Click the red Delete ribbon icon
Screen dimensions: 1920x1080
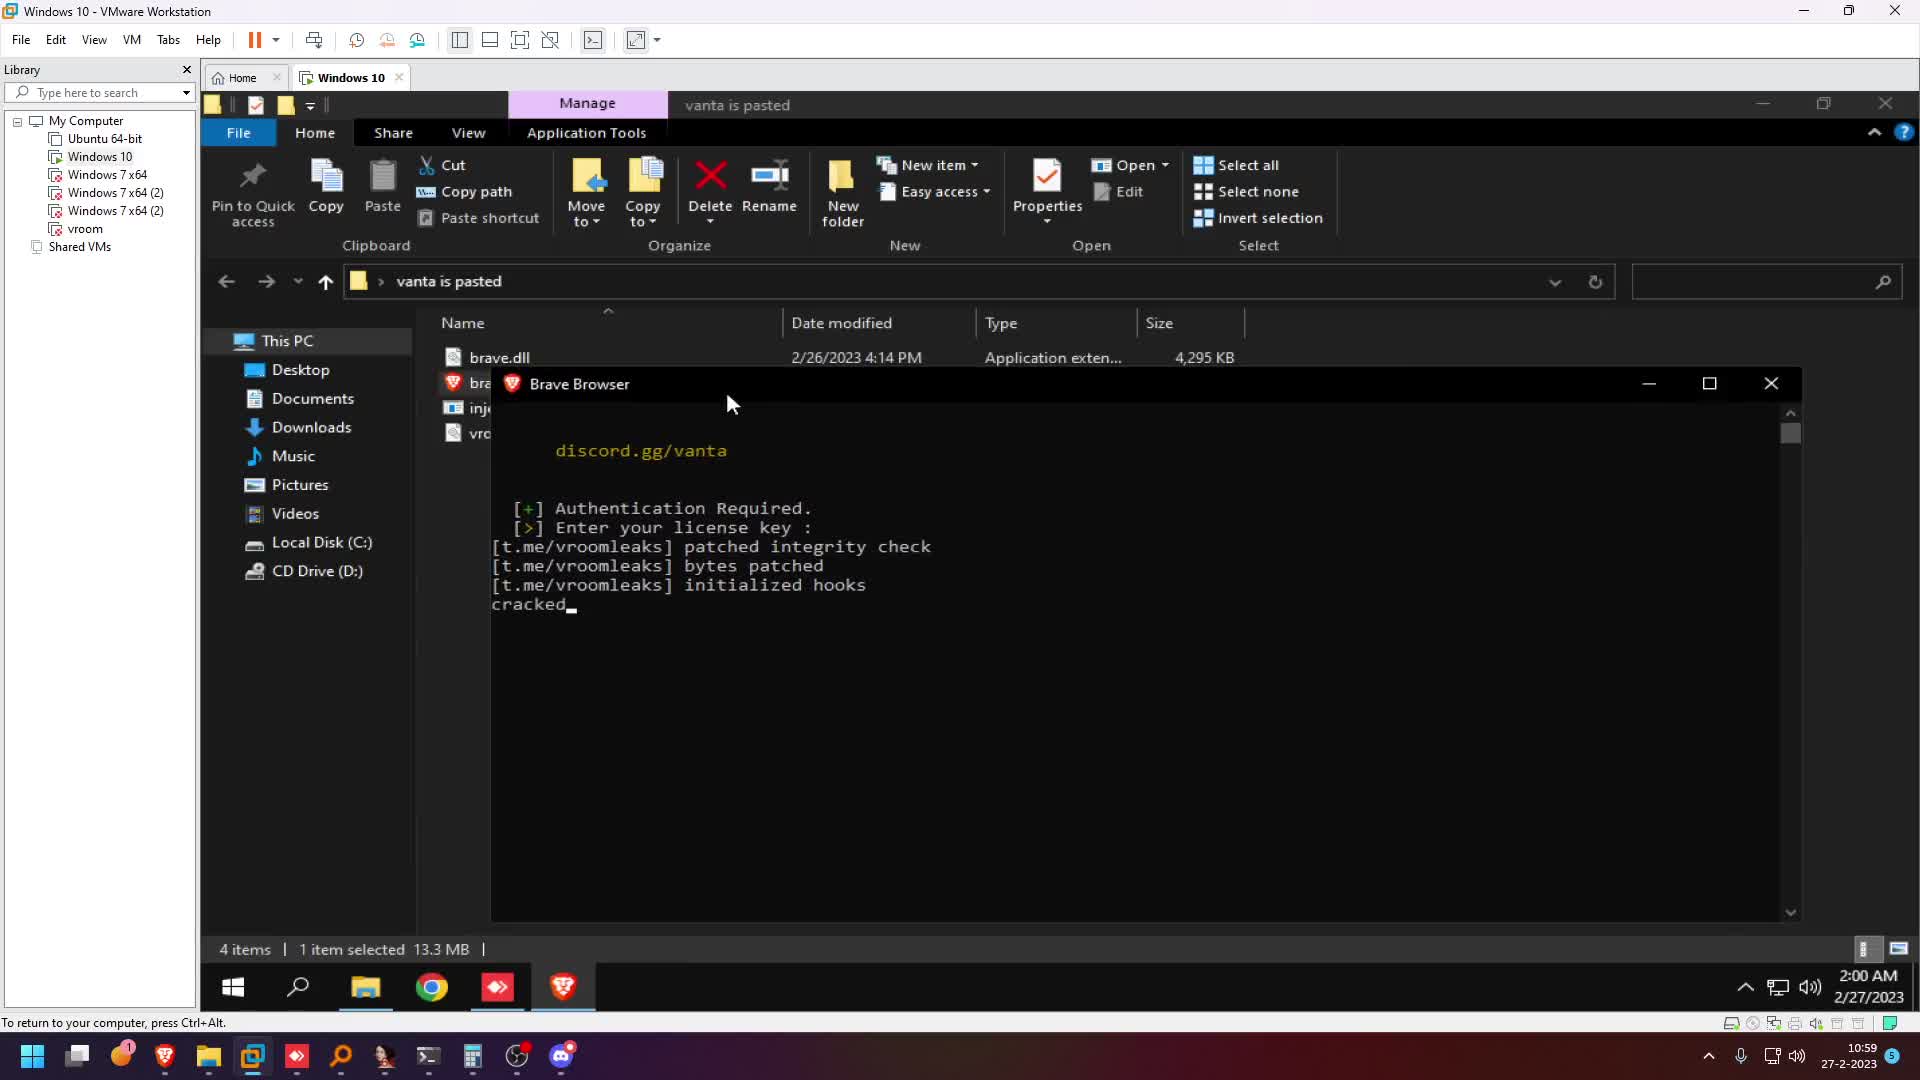(710, 177)
